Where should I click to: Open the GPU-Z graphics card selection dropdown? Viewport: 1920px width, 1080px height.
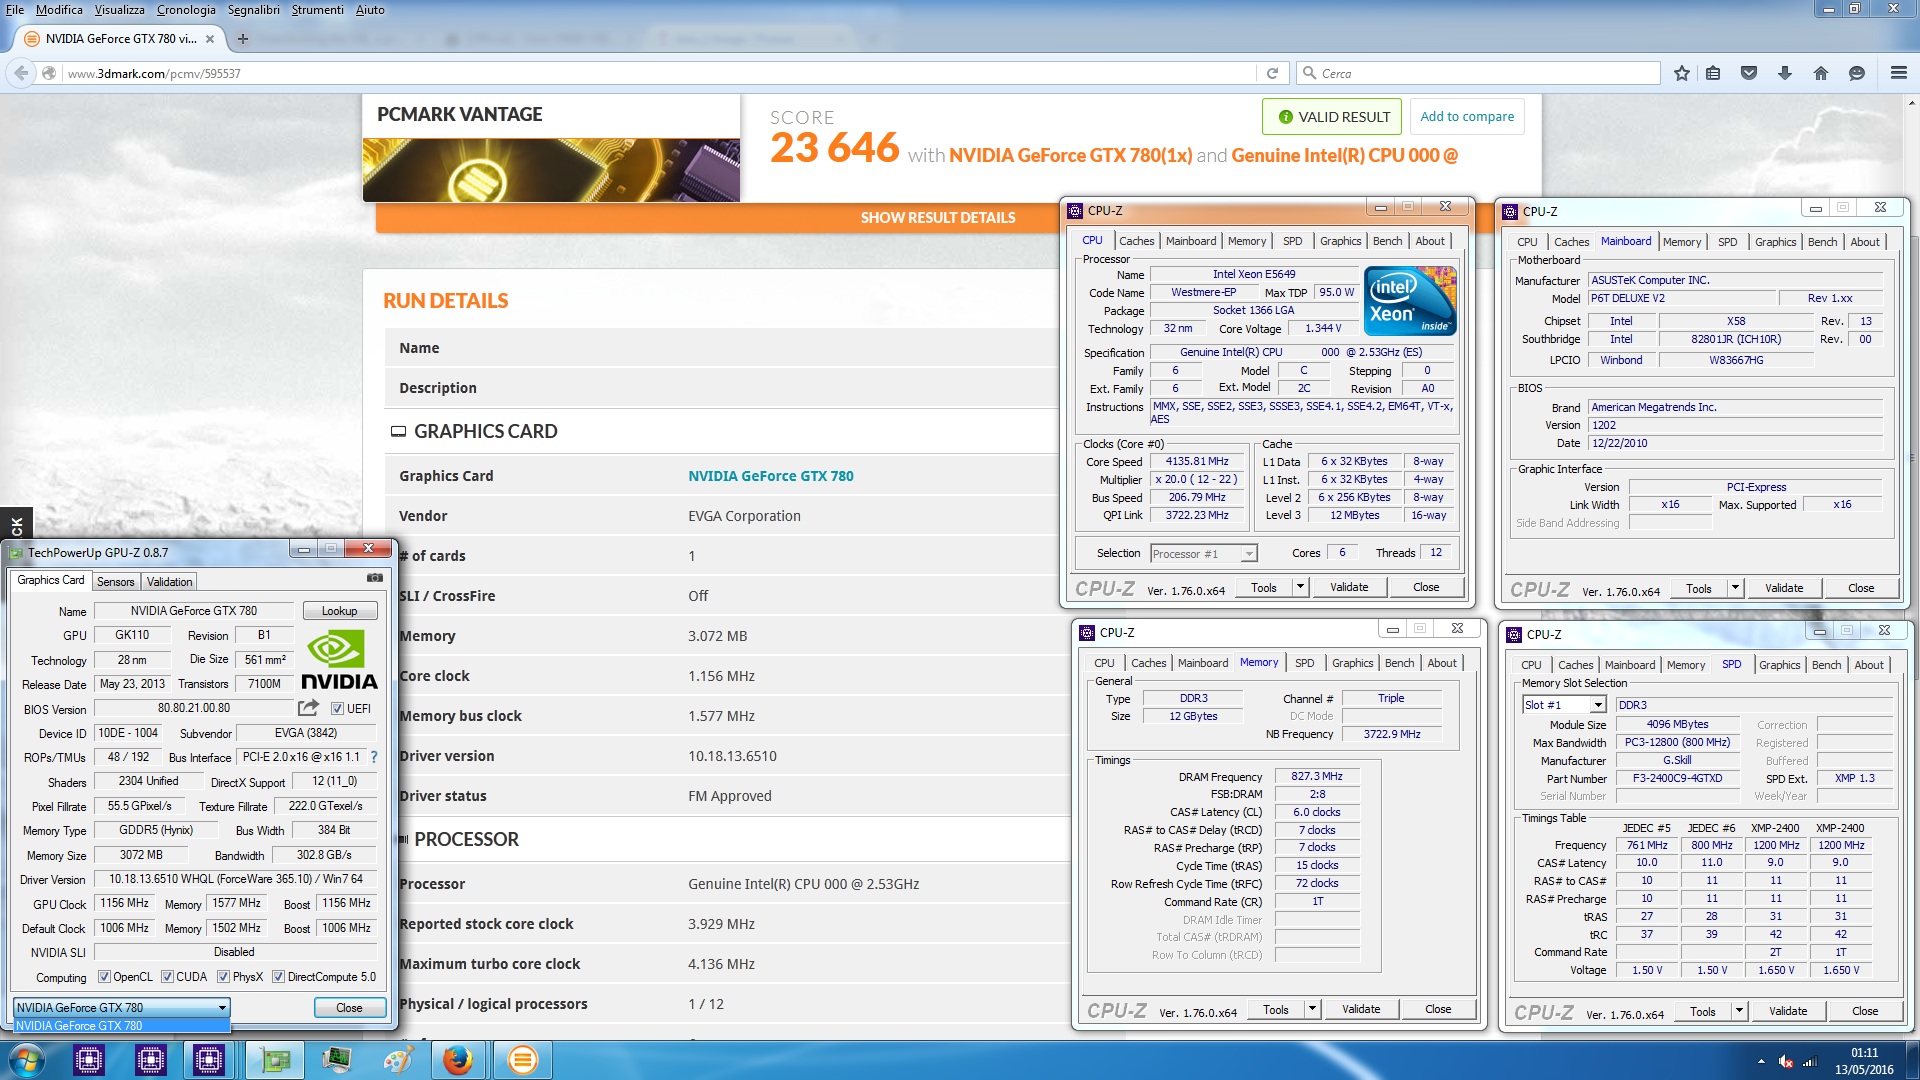pyautogui.click(x=122, y=1007)
